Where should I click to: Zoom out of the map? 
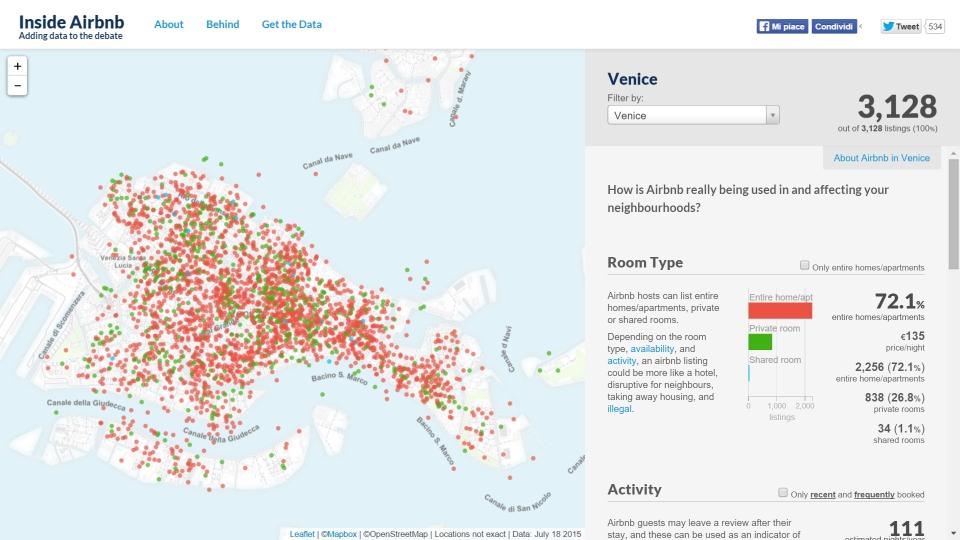pos(17,86)
